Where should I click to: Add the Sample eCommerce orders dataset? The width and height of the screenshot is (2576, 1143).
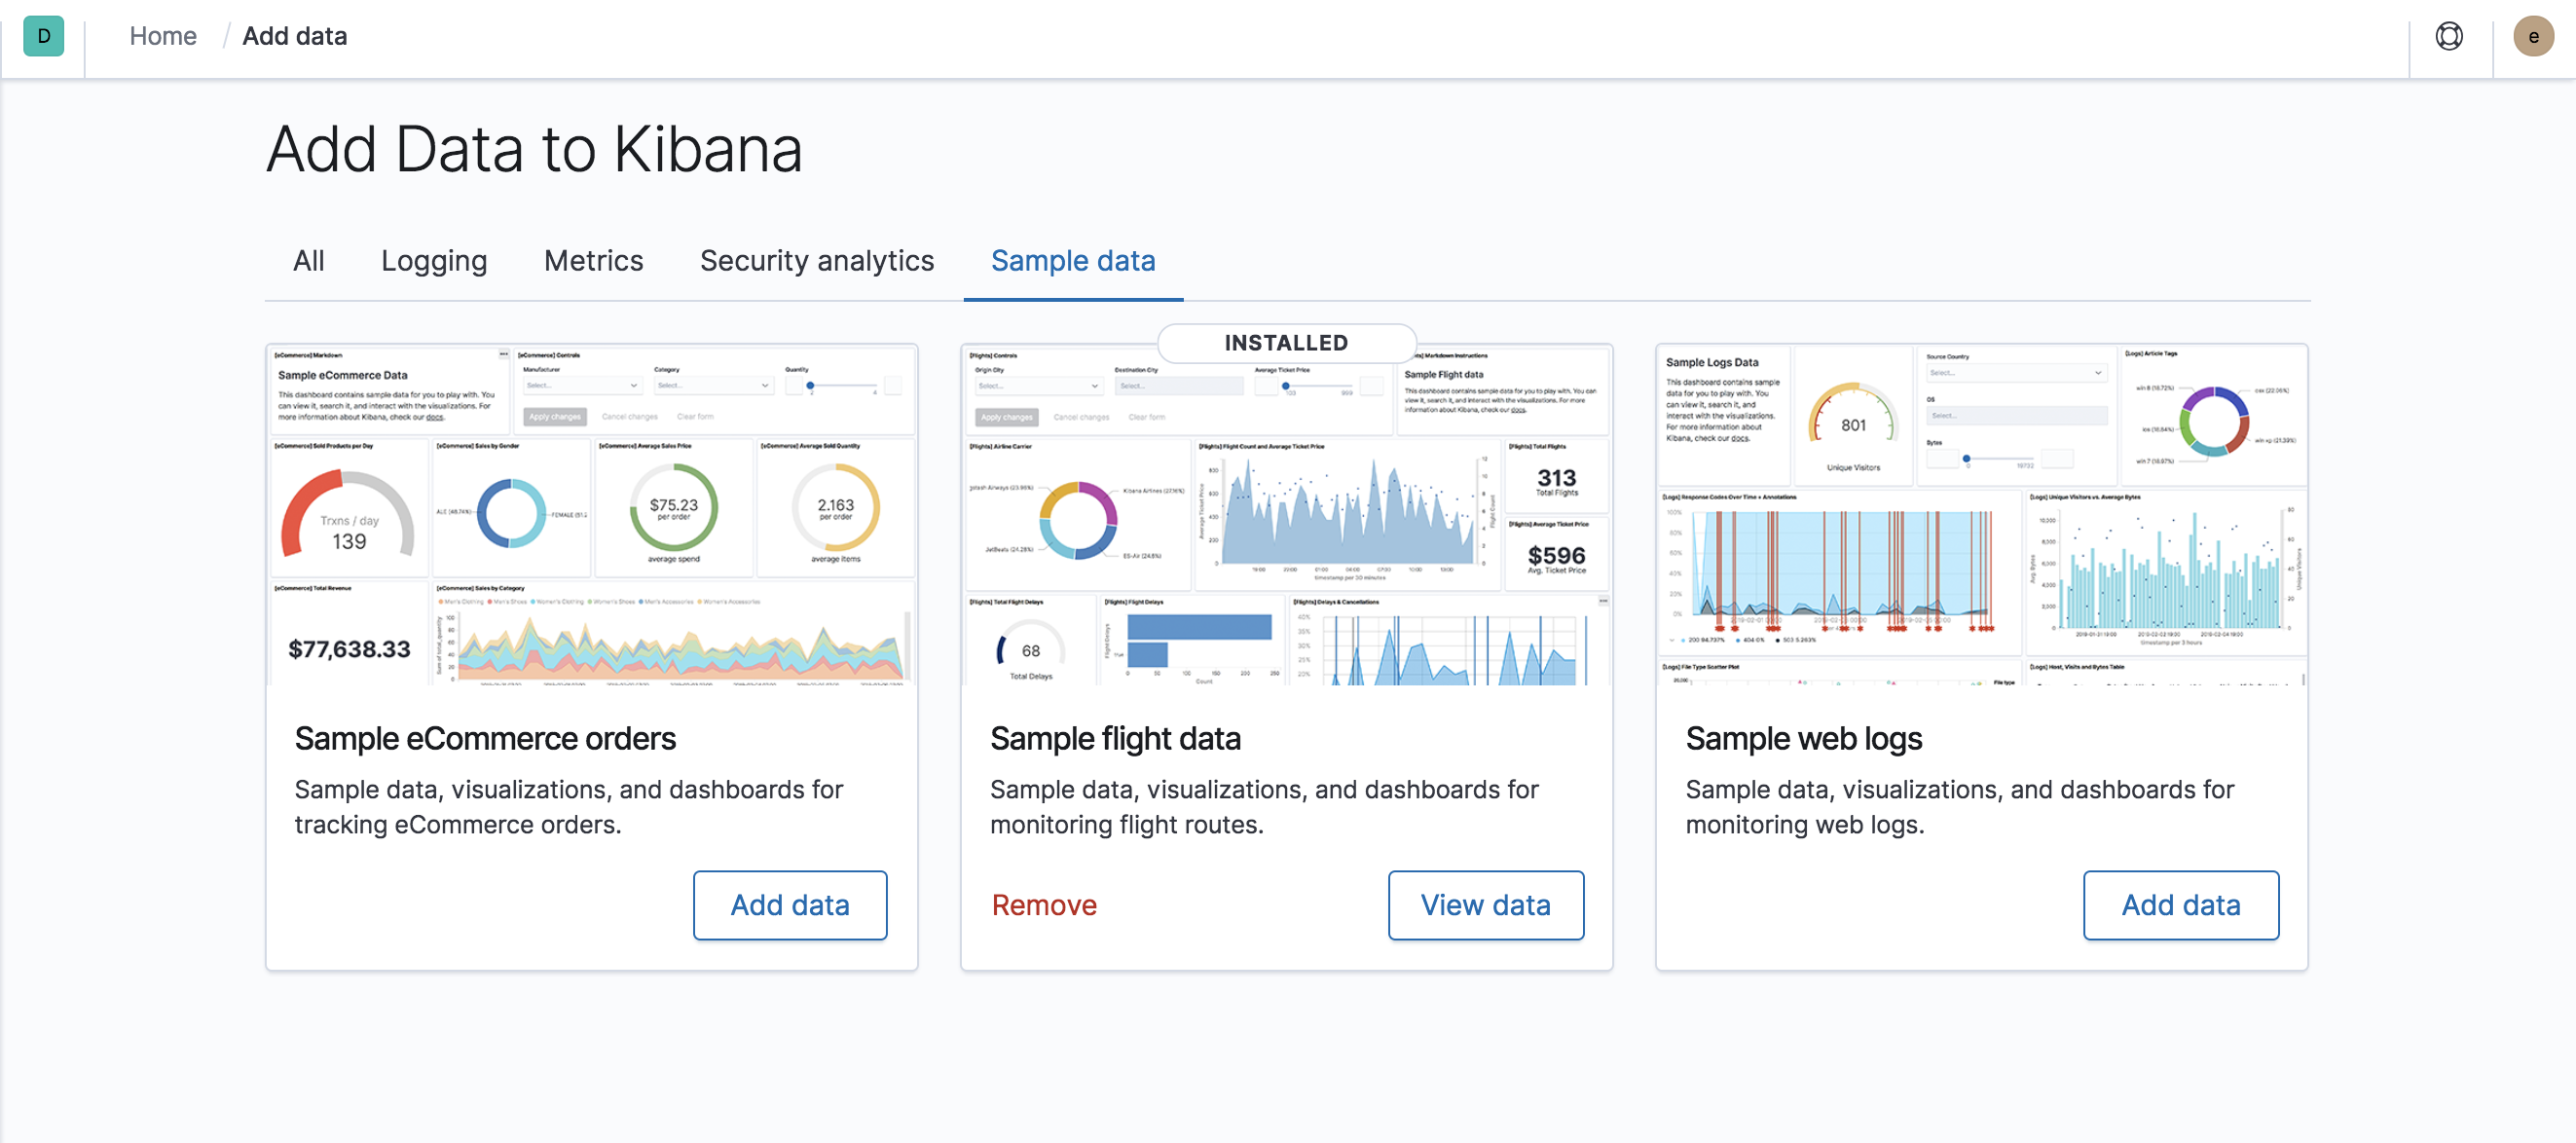coord(790,905)
